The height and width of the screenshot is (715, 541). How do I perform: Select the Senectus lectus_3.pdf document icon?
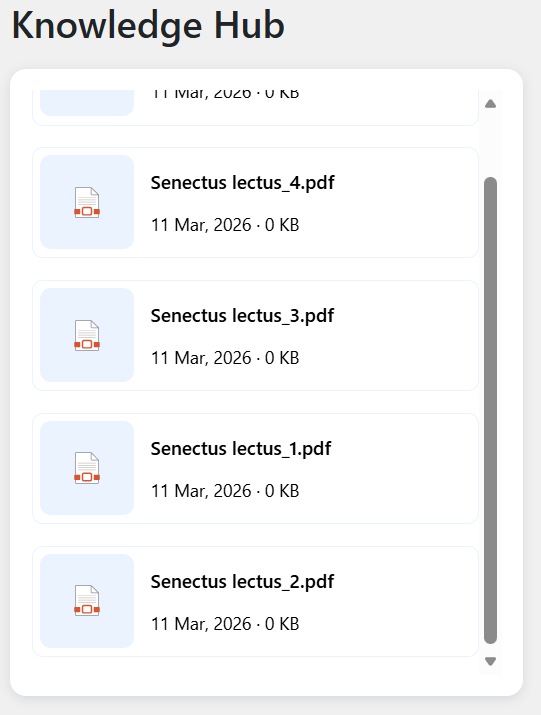[x=87, y=336]
